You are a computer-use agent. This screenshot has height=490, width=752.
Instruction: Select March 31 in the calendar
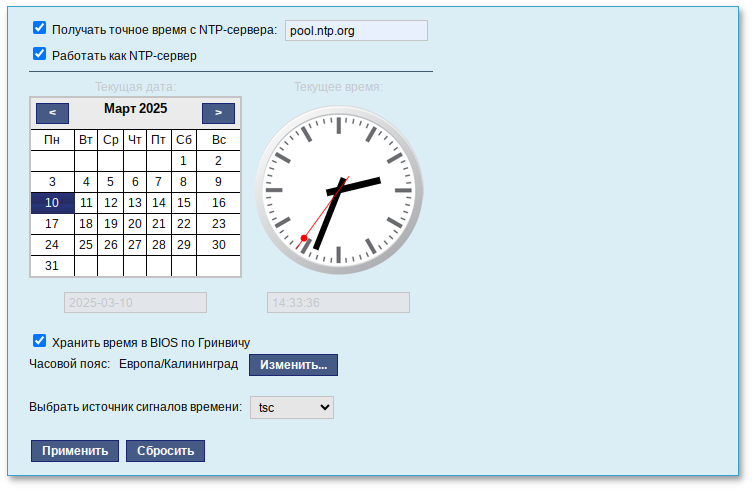[x=52, y=266]
